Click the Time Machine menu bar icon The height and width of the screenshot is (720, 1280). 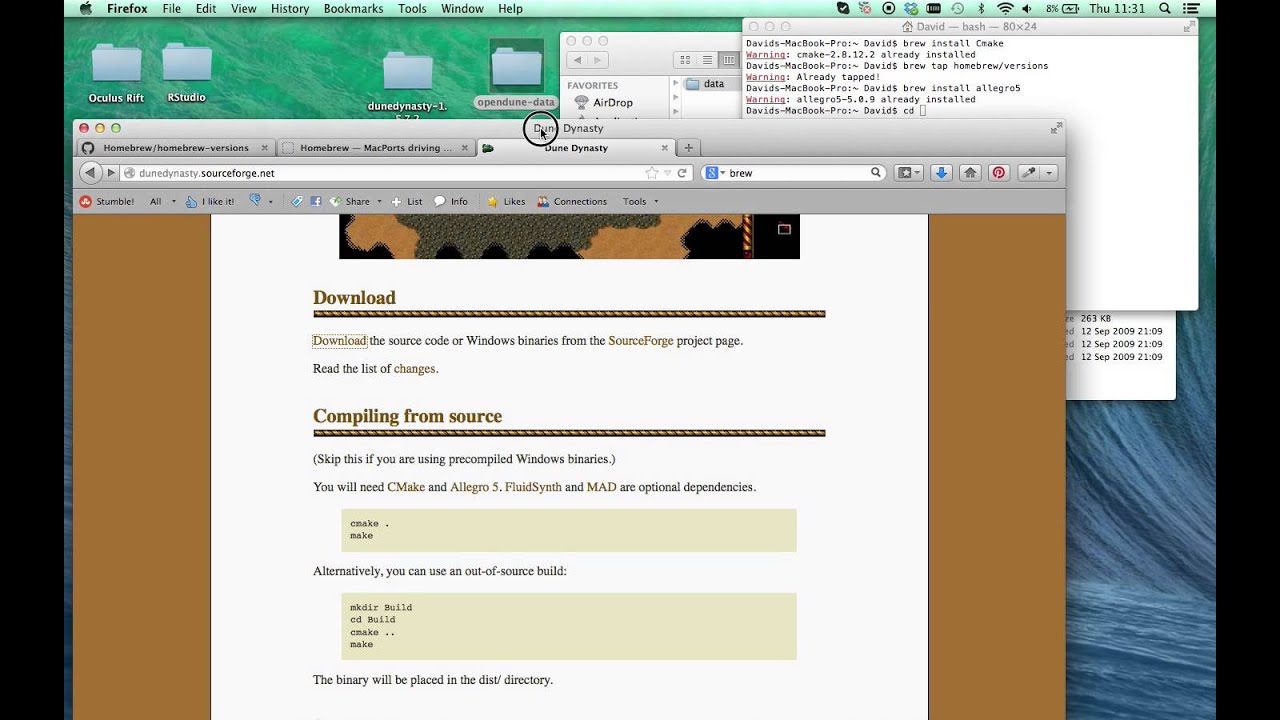pos(957,9)
